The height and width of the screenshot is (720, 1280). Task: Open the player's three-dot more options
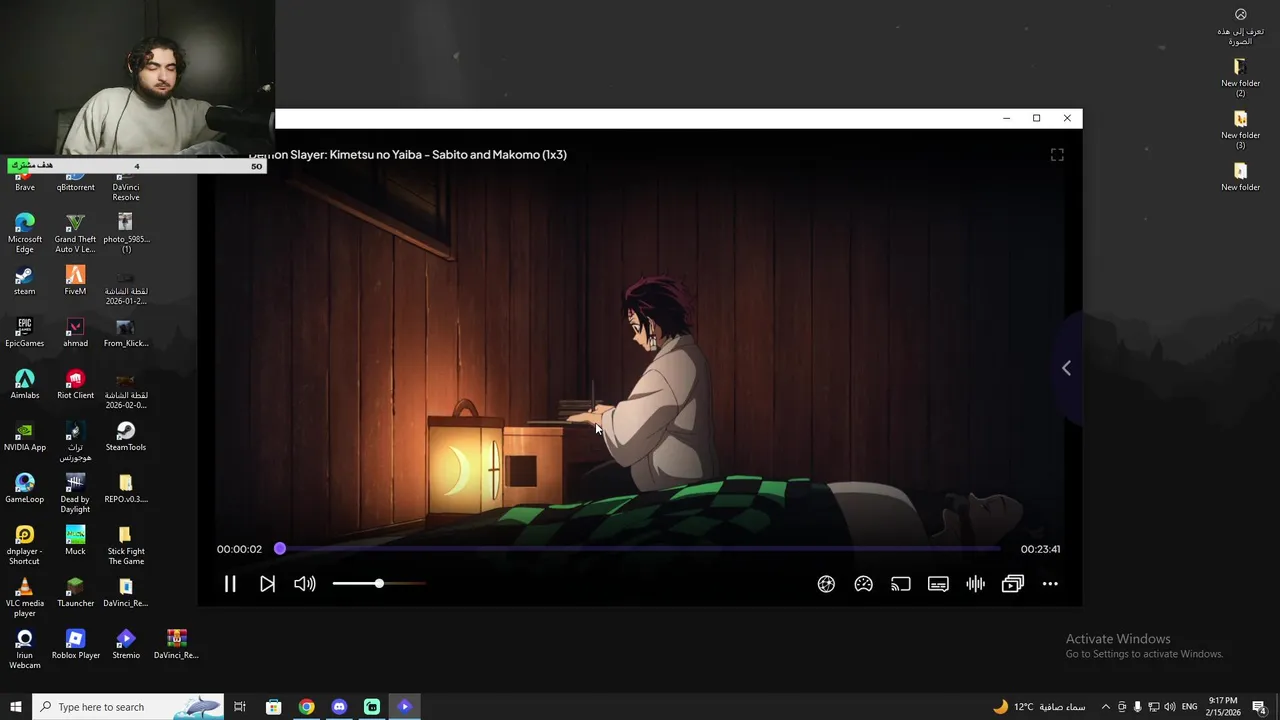point(1050,584)
